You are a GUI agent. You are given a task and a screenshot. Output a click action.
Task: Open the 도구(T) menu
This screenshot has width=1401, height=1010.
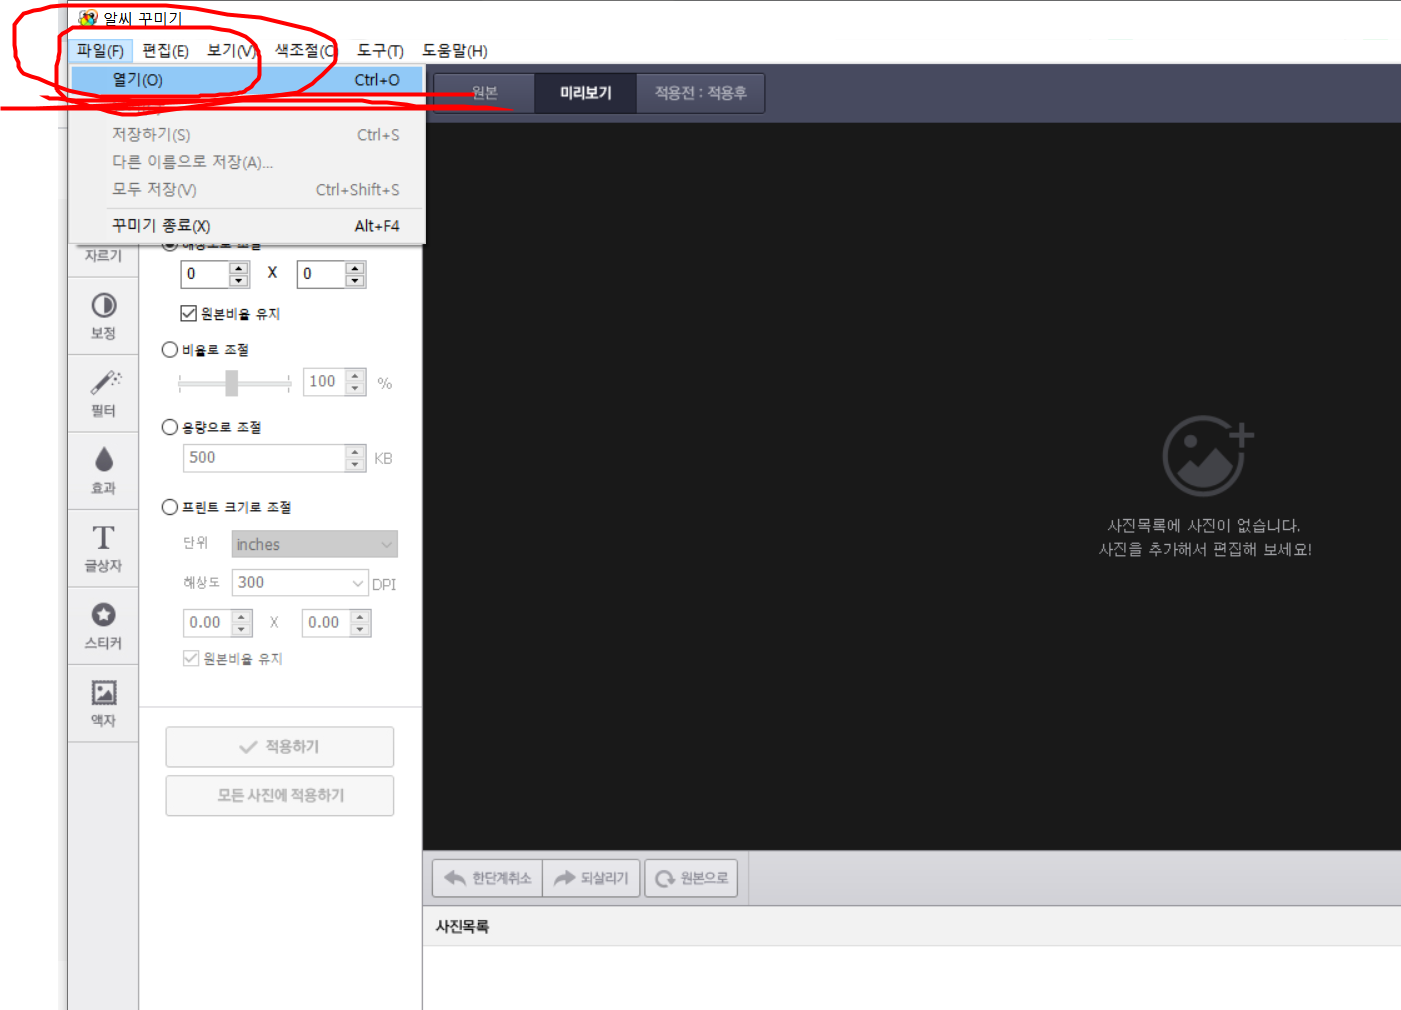pos(380,51)
